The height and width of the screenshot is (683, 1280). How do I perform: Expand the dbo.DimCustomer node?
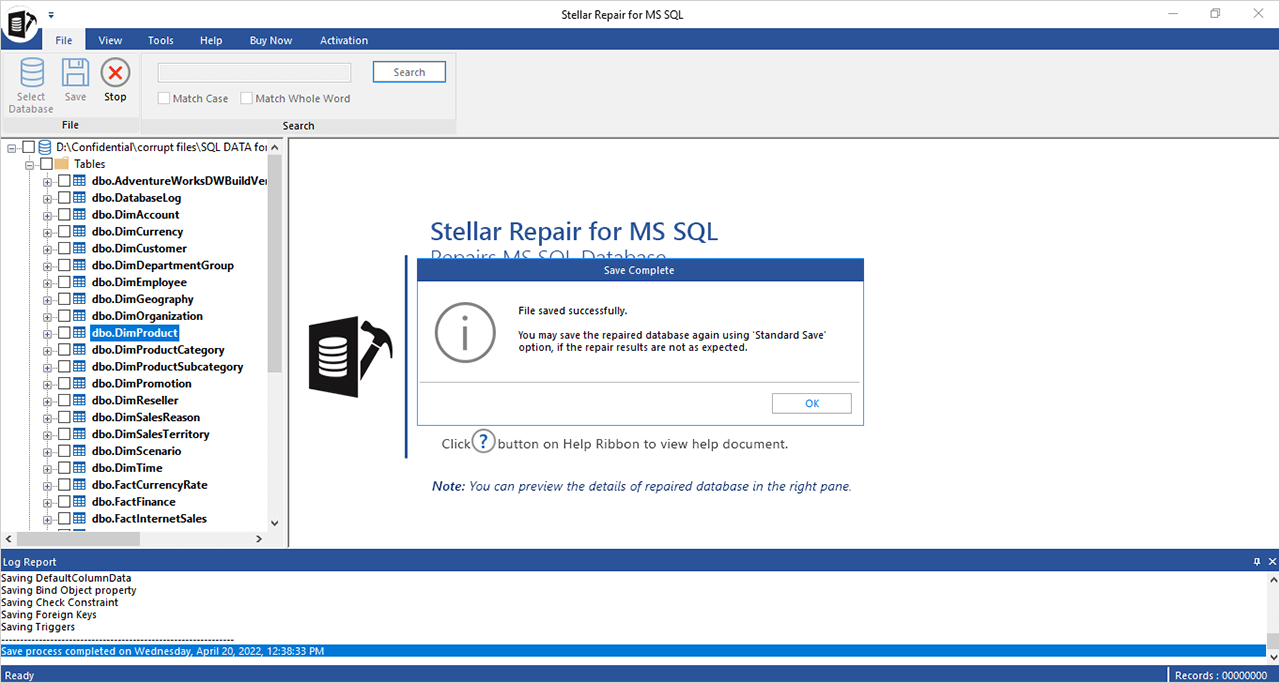point(48,249)
